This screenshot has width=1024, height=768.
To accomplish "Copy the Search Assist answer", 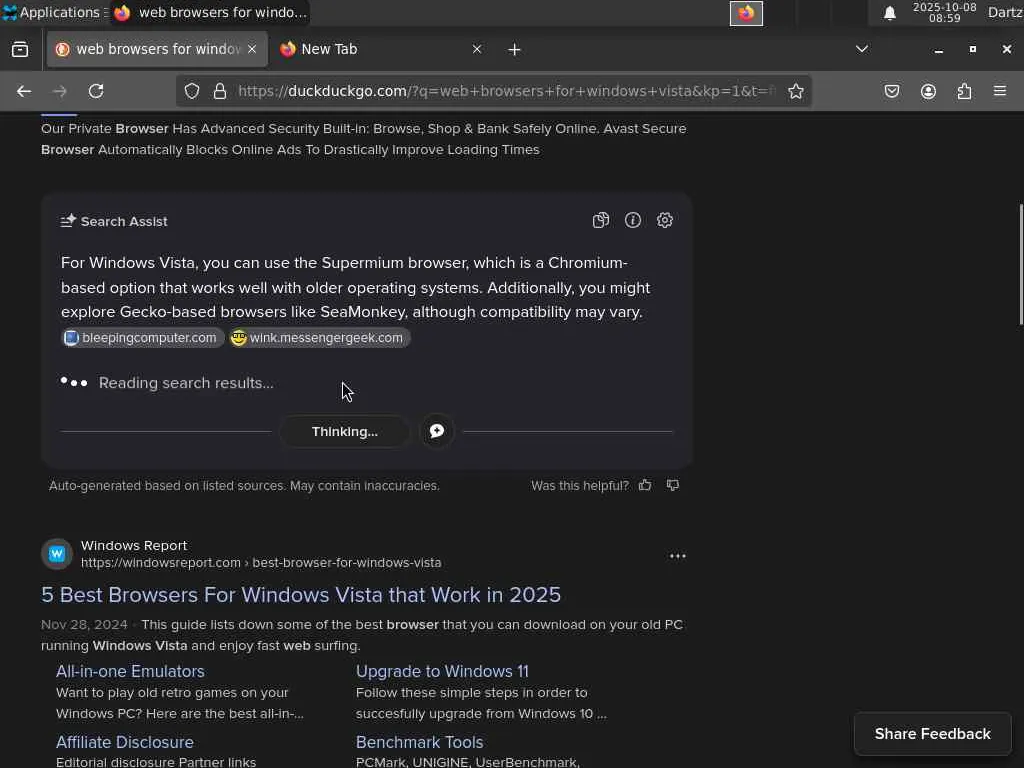I will click(601, 221).
